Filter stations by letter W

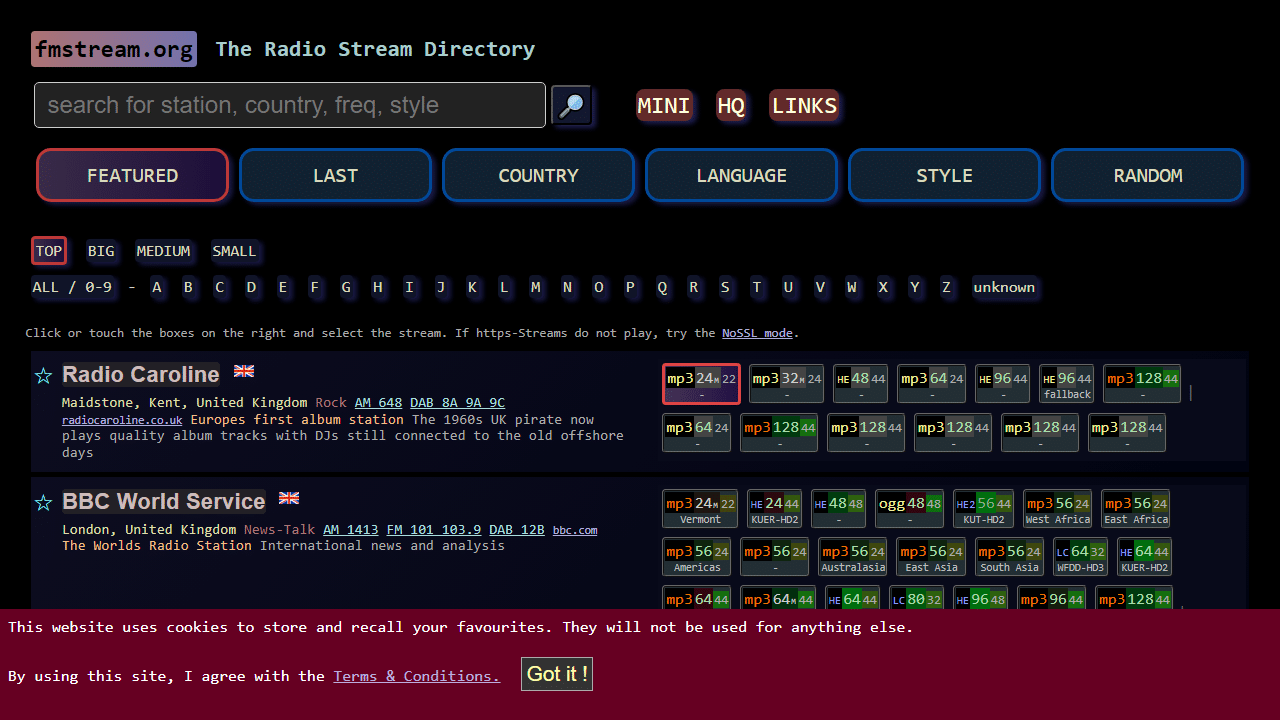(852, 287)
